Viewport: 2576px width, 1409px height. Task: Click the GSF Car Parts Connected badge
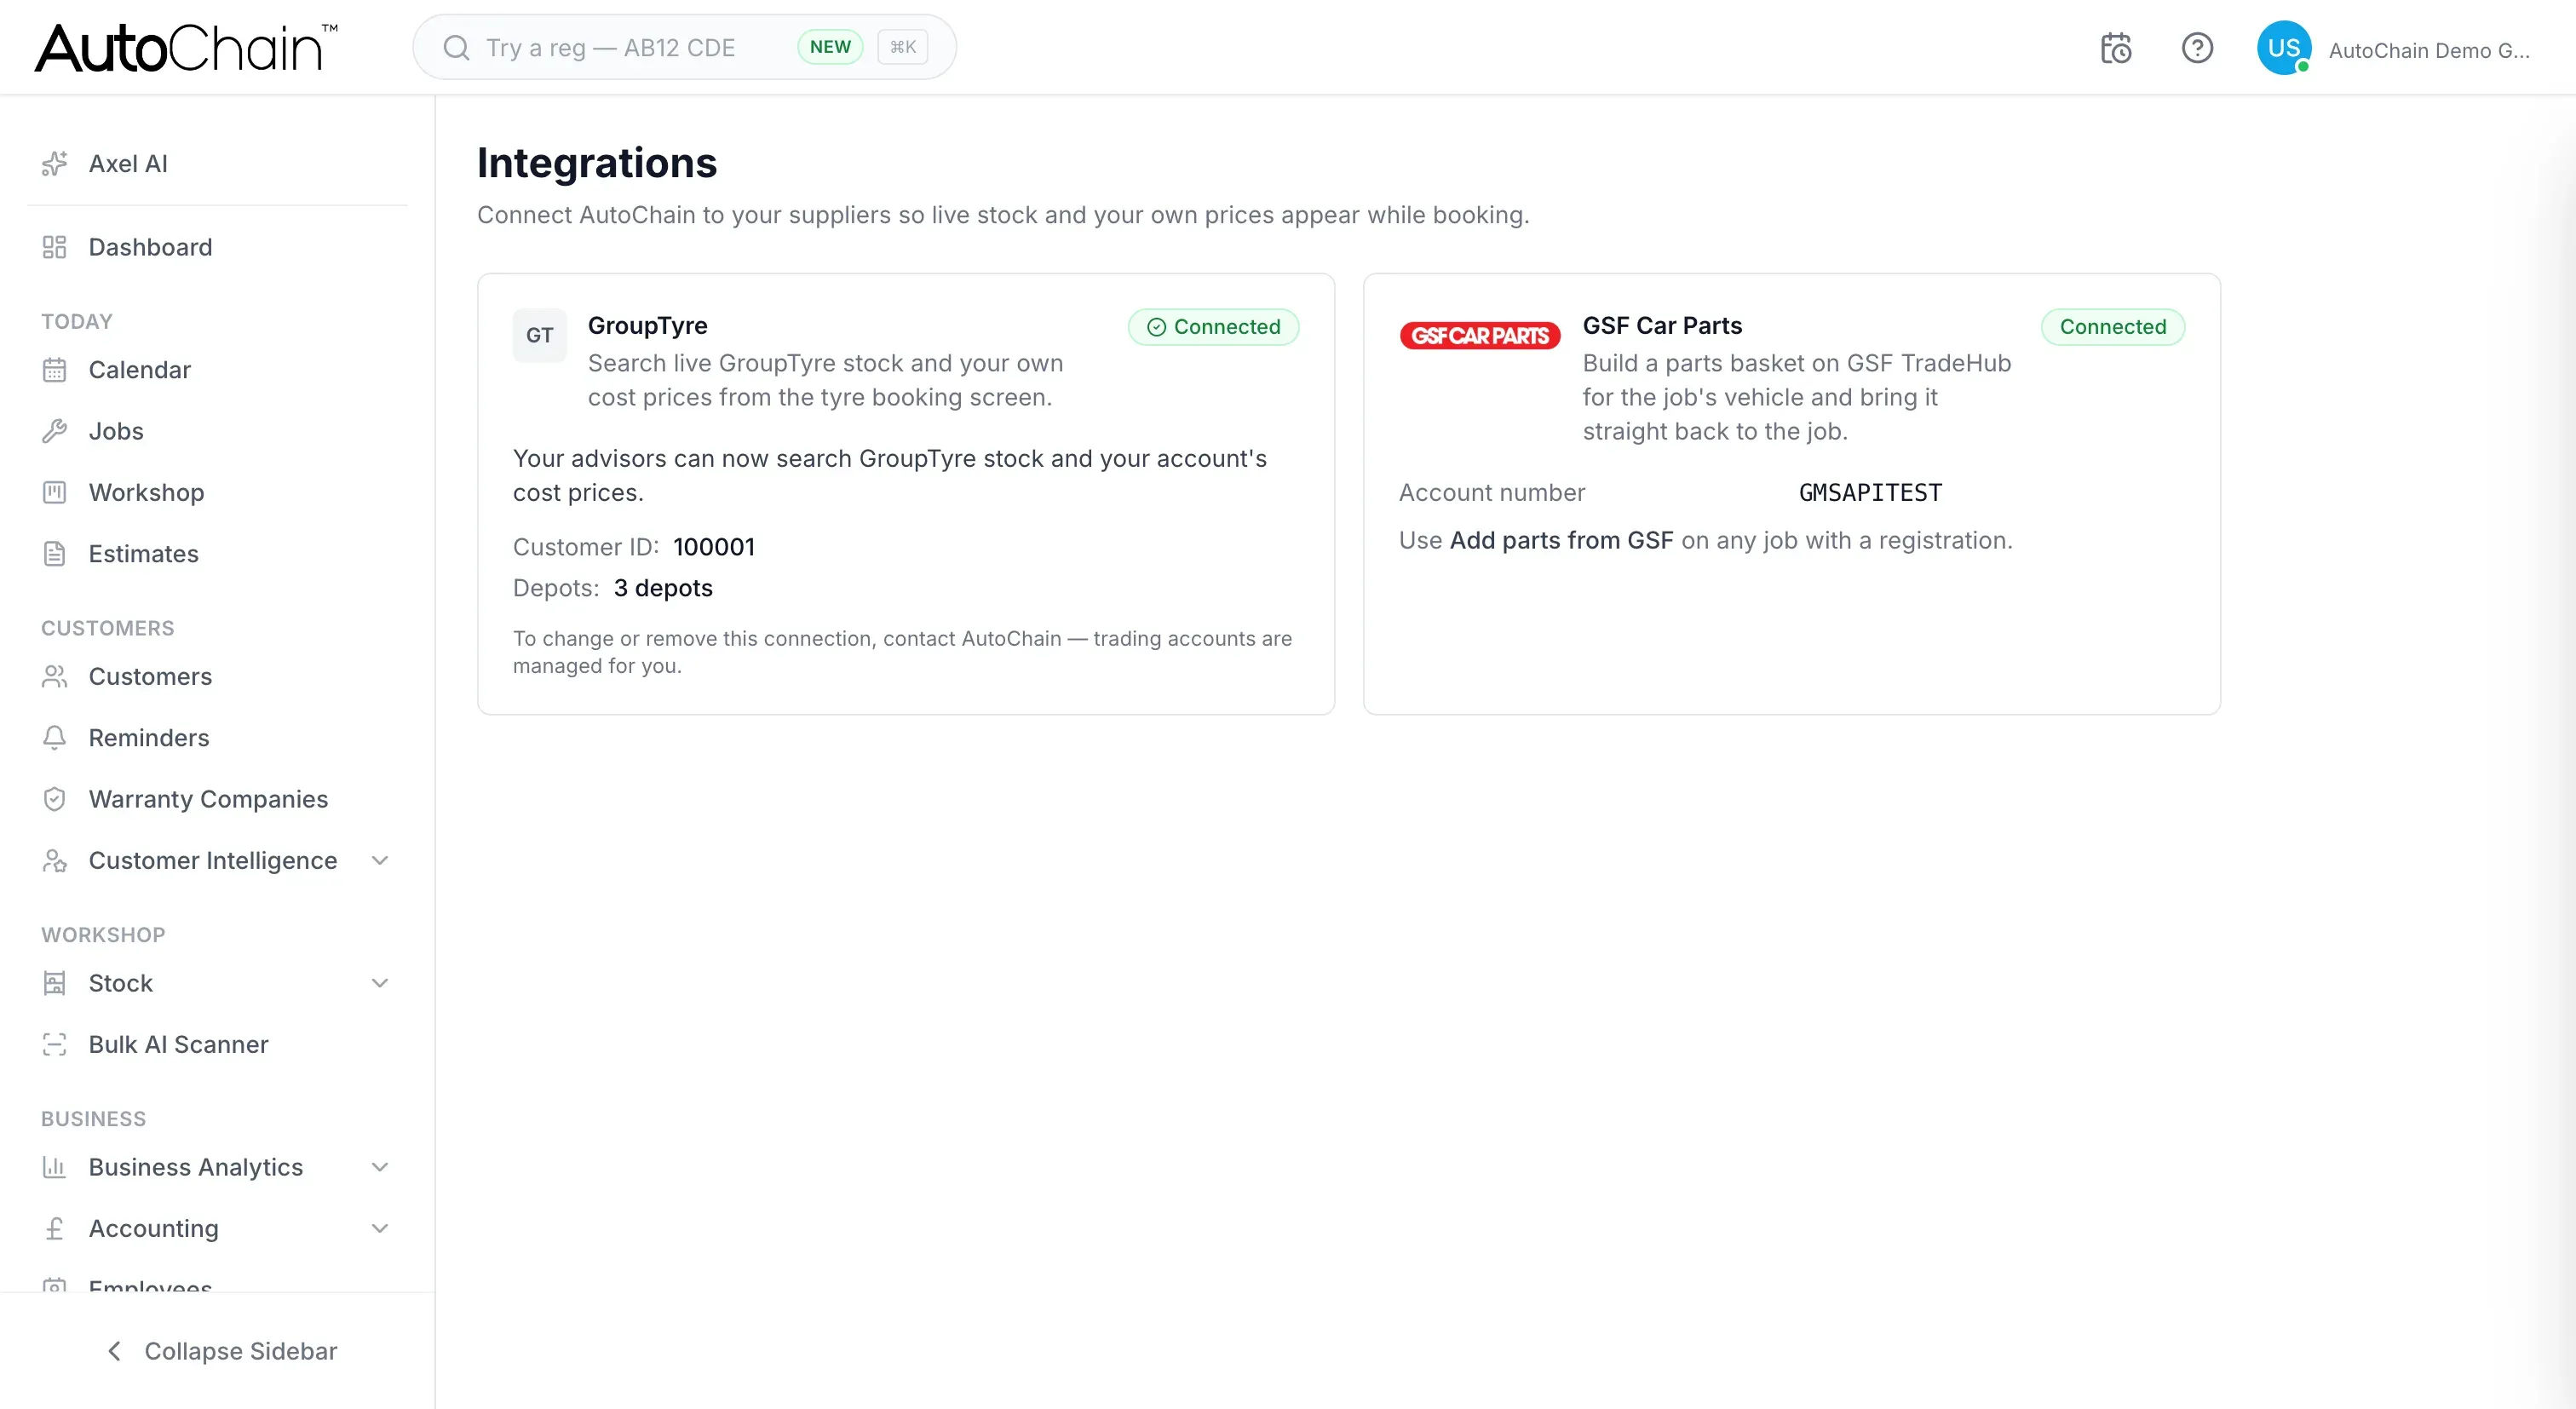tap(2113, 327)
